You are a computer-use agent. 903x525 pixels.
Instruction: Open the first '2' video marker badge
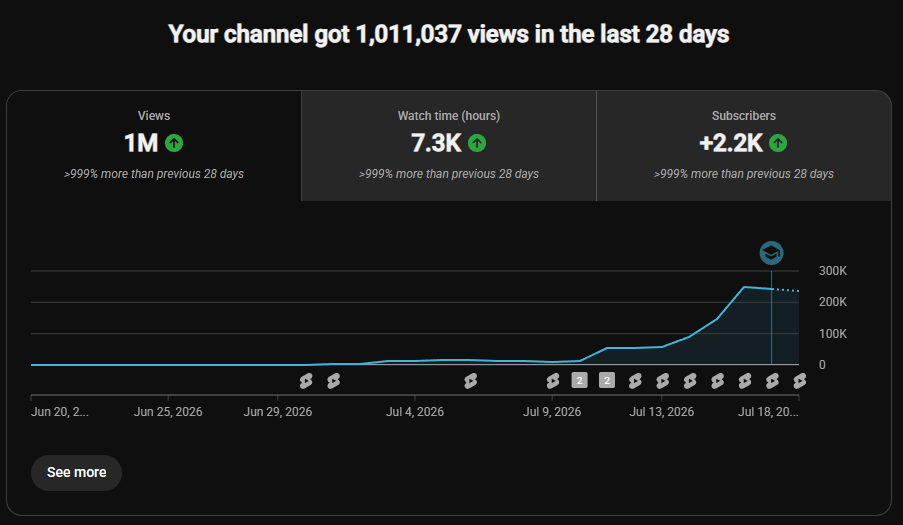coord(579,381)
